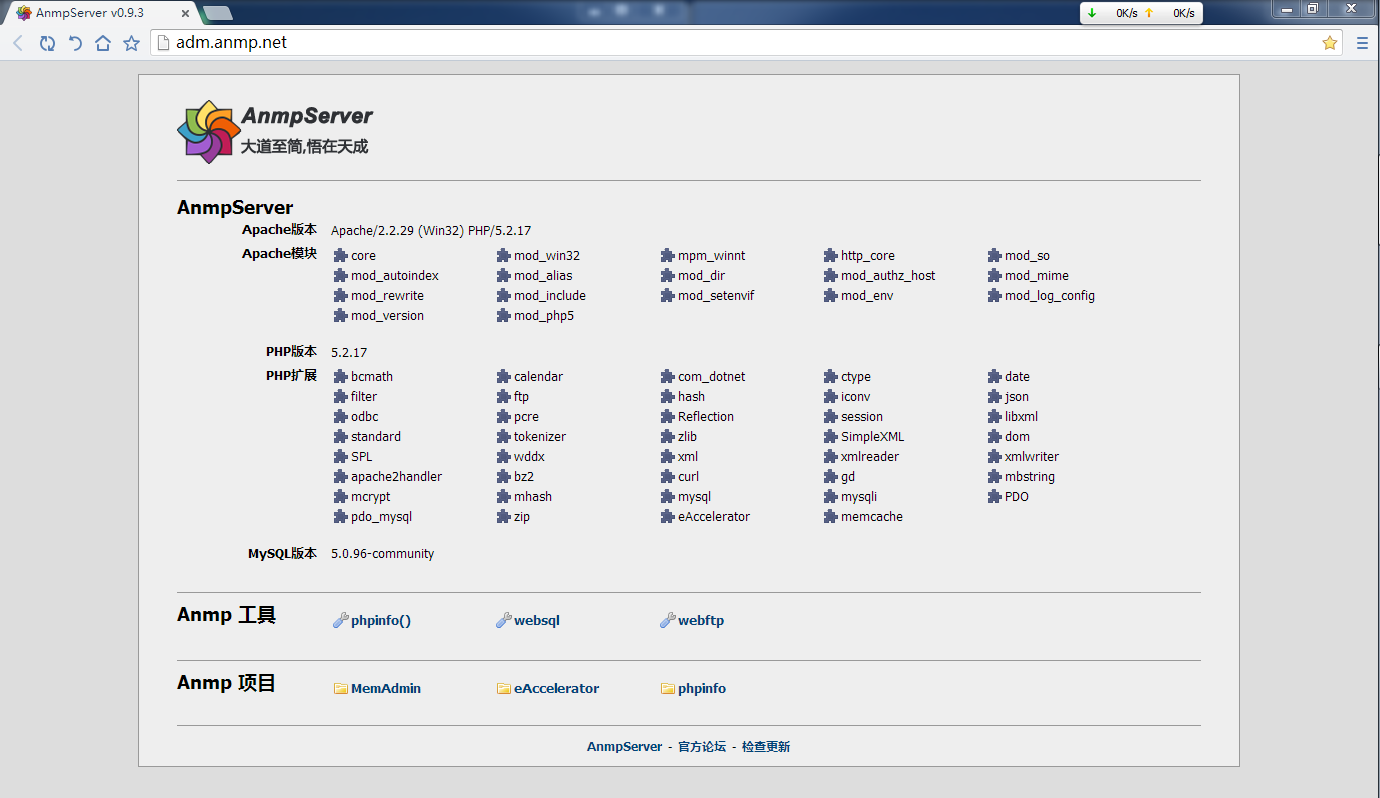Visit the 官方论坛 footer link
Screen dimensions: 1380x798
tap(702, 747)
